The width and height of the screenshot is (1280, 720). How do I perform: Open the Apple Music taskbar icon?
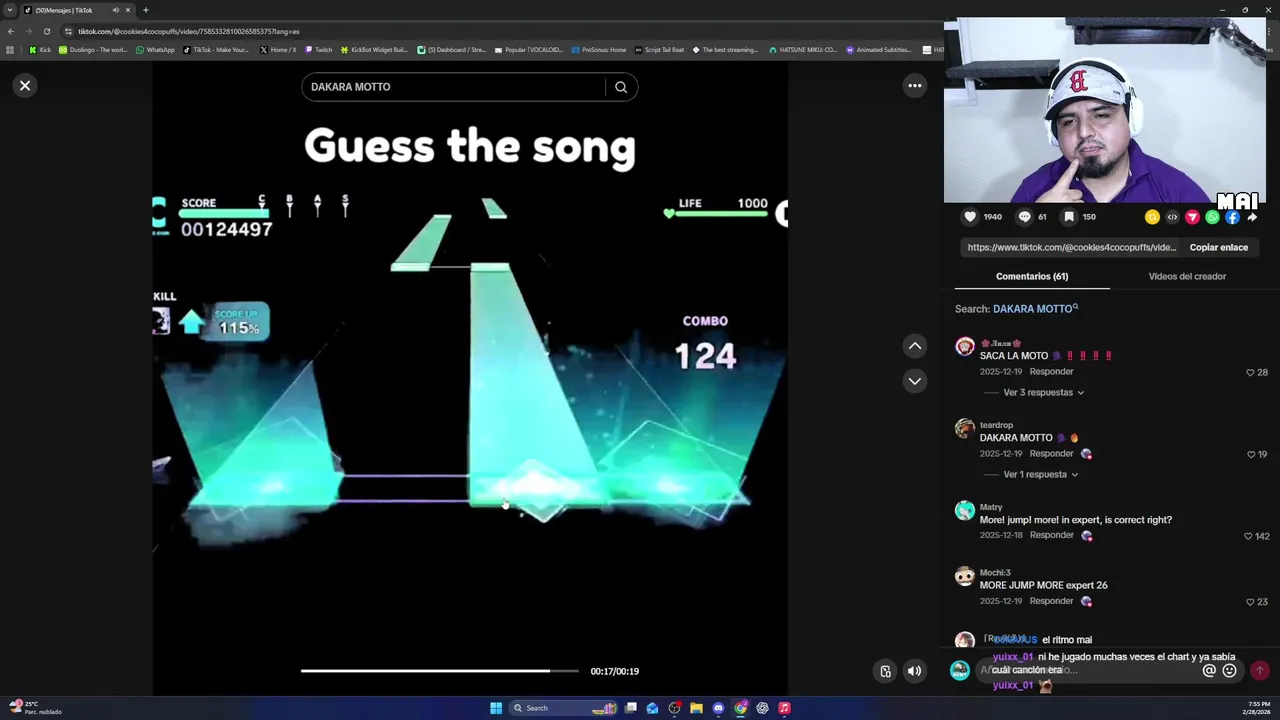(784, 708)
